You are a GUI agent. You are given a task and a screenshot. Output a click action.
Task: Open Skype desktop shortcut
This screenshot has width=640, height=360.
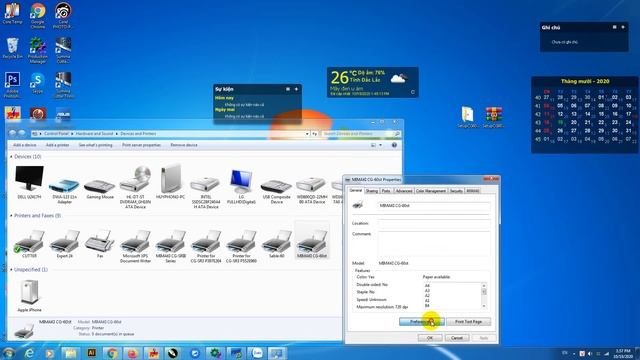38,83
